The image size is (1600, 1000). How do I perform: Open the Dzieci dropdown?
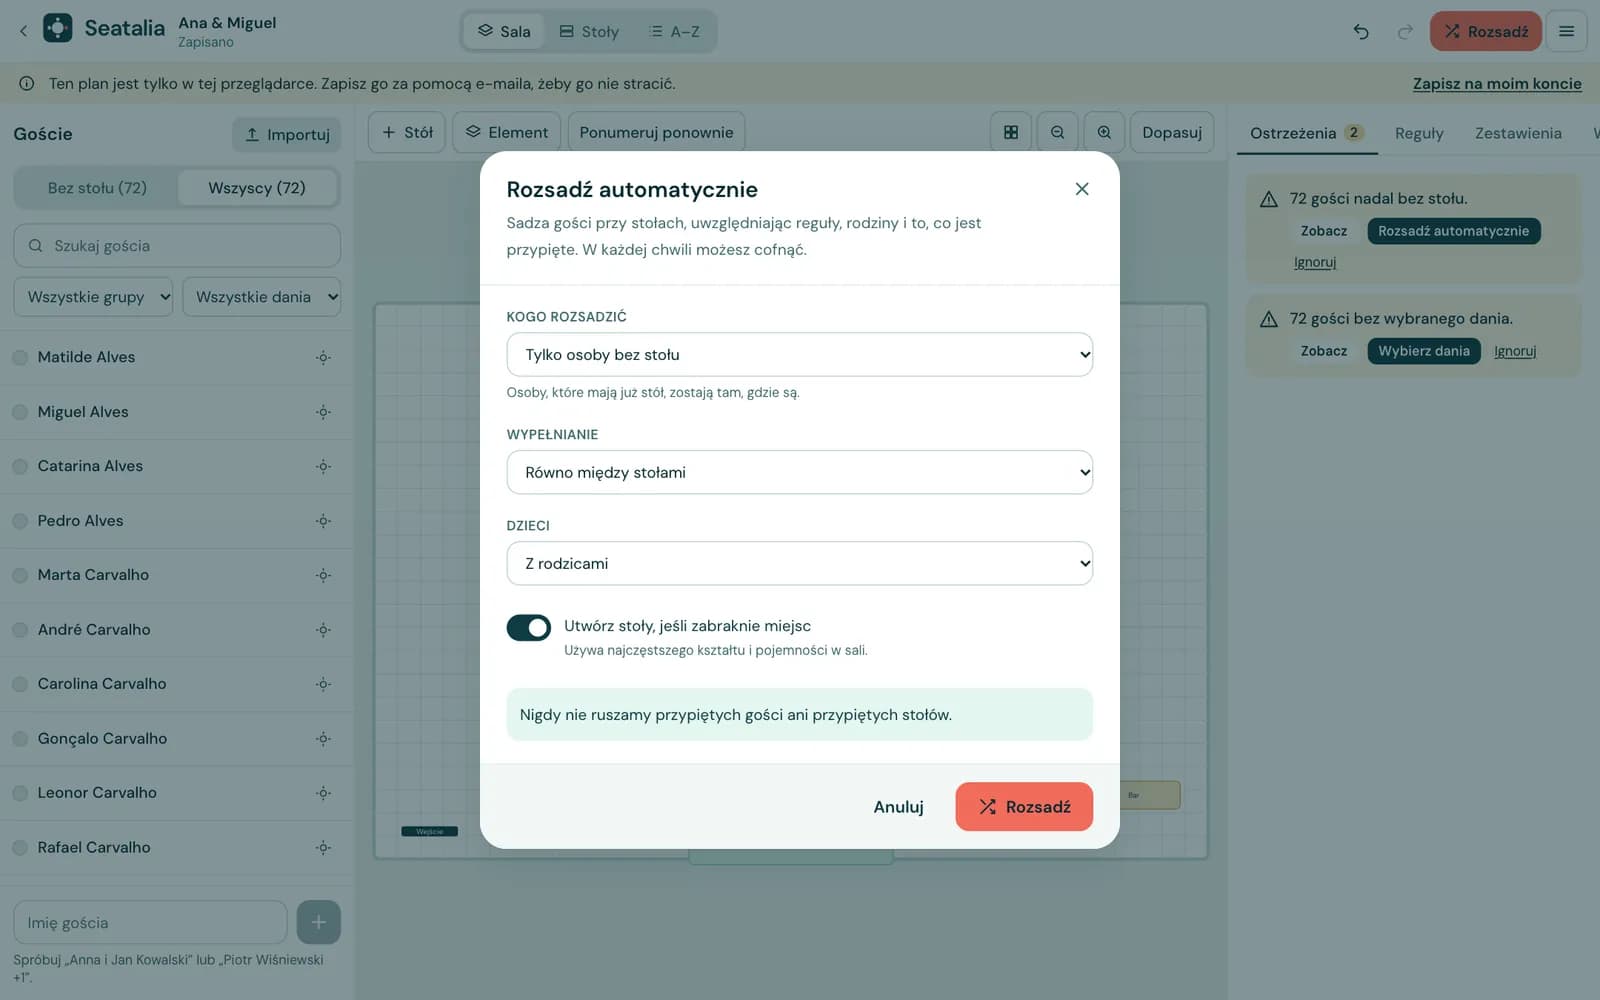(x=799, y=563)
